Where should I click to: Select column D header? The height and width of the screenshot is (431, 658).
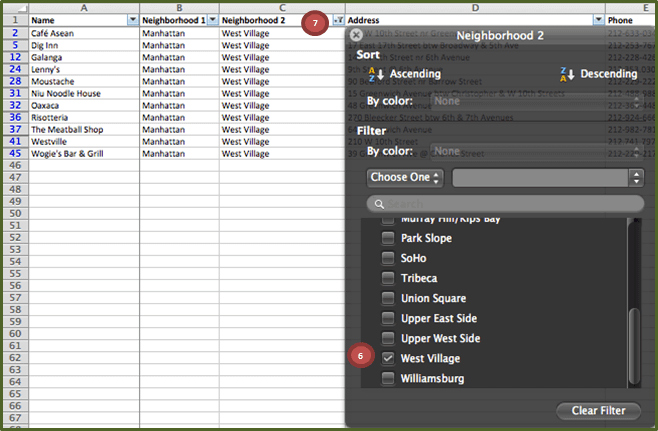(475, 8)
